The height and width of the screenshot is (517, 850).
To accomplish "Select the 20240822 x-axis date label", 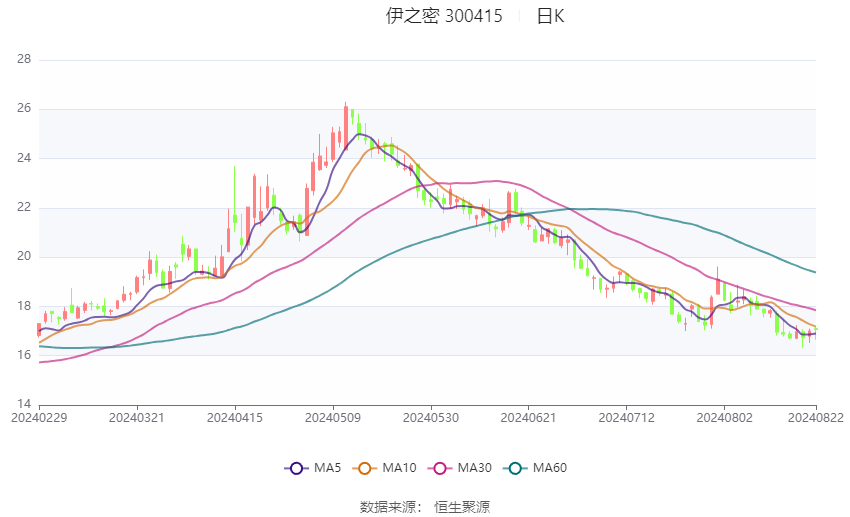I will [816, 418].
